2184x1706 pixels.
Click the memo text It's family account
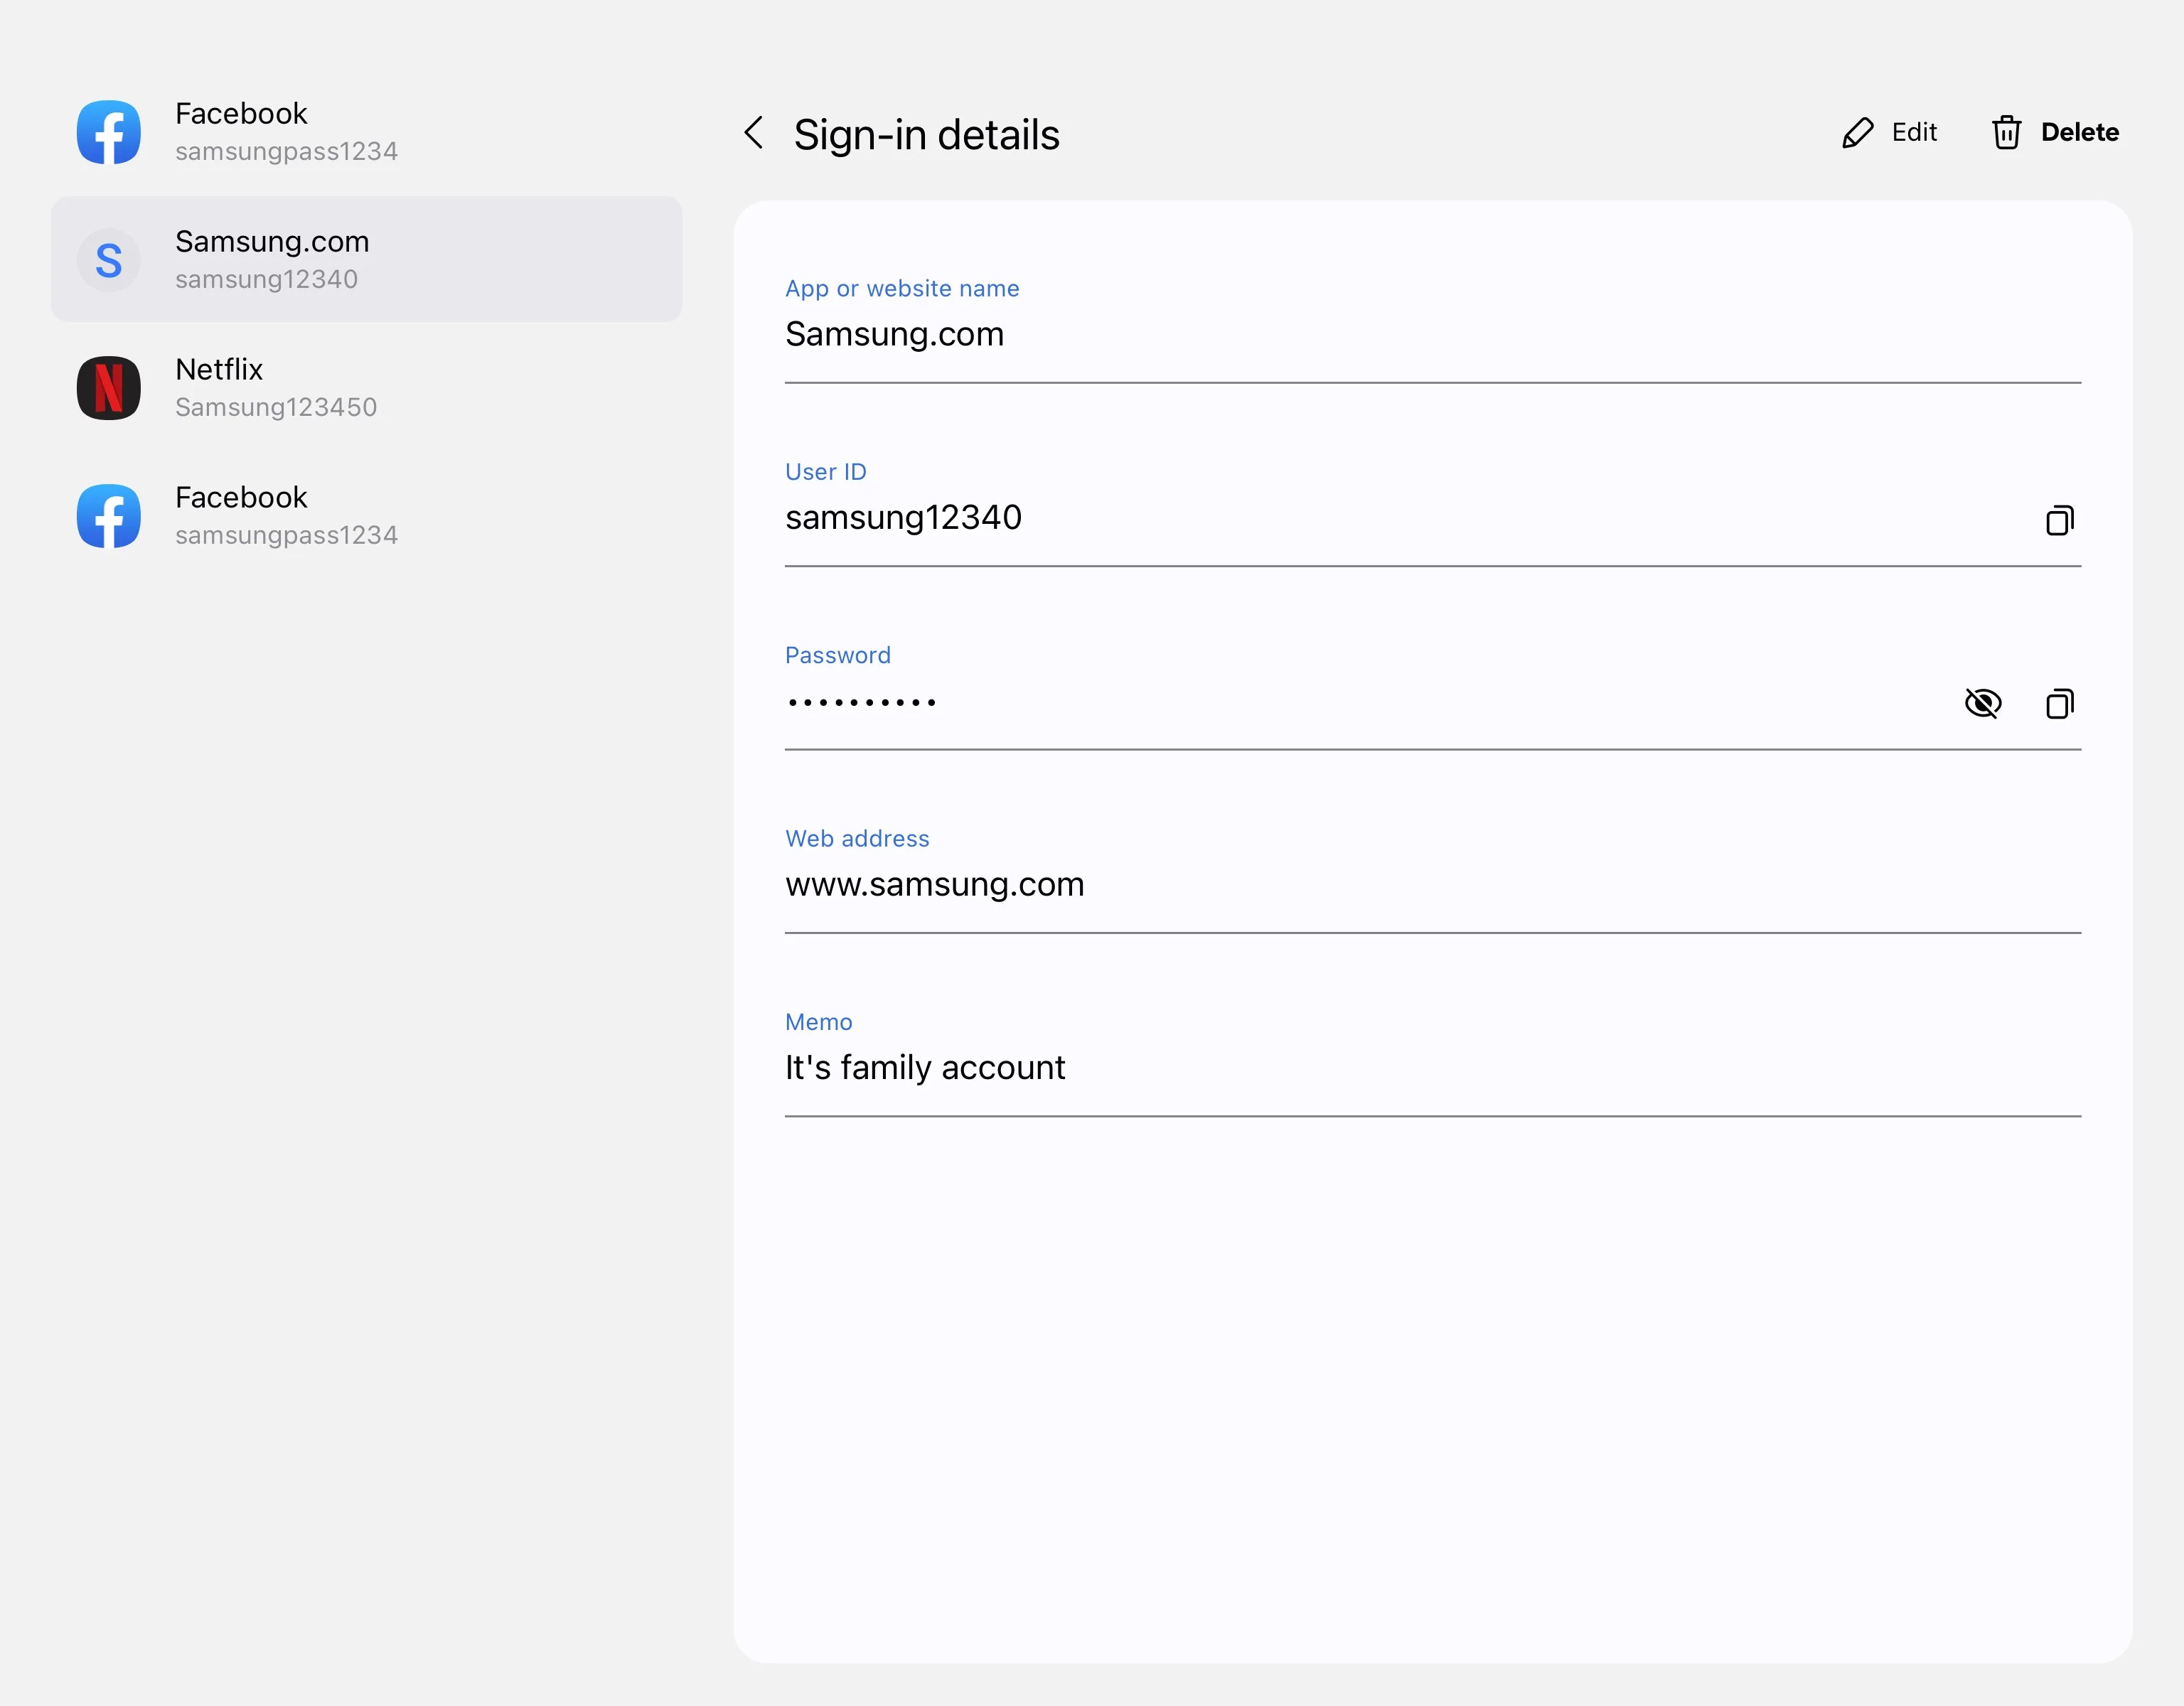pos(925,1068)
